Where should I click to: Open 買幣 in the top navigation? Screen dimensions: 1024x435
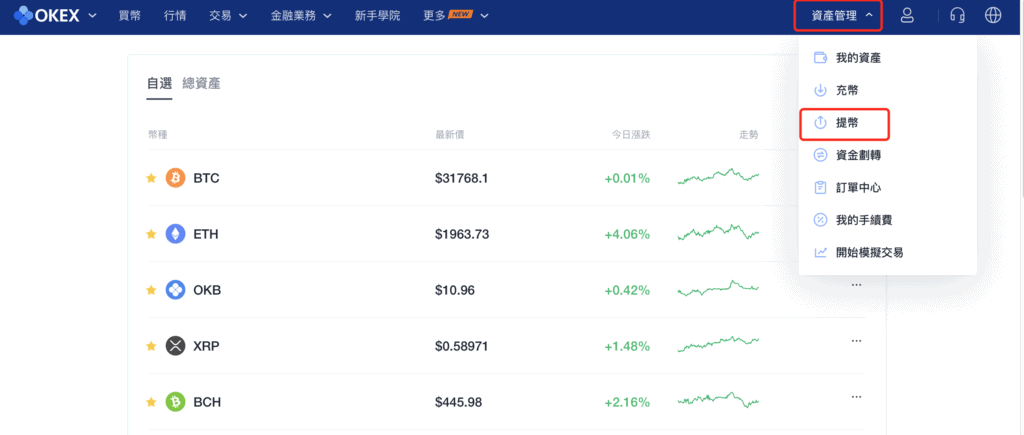[130, 16]
